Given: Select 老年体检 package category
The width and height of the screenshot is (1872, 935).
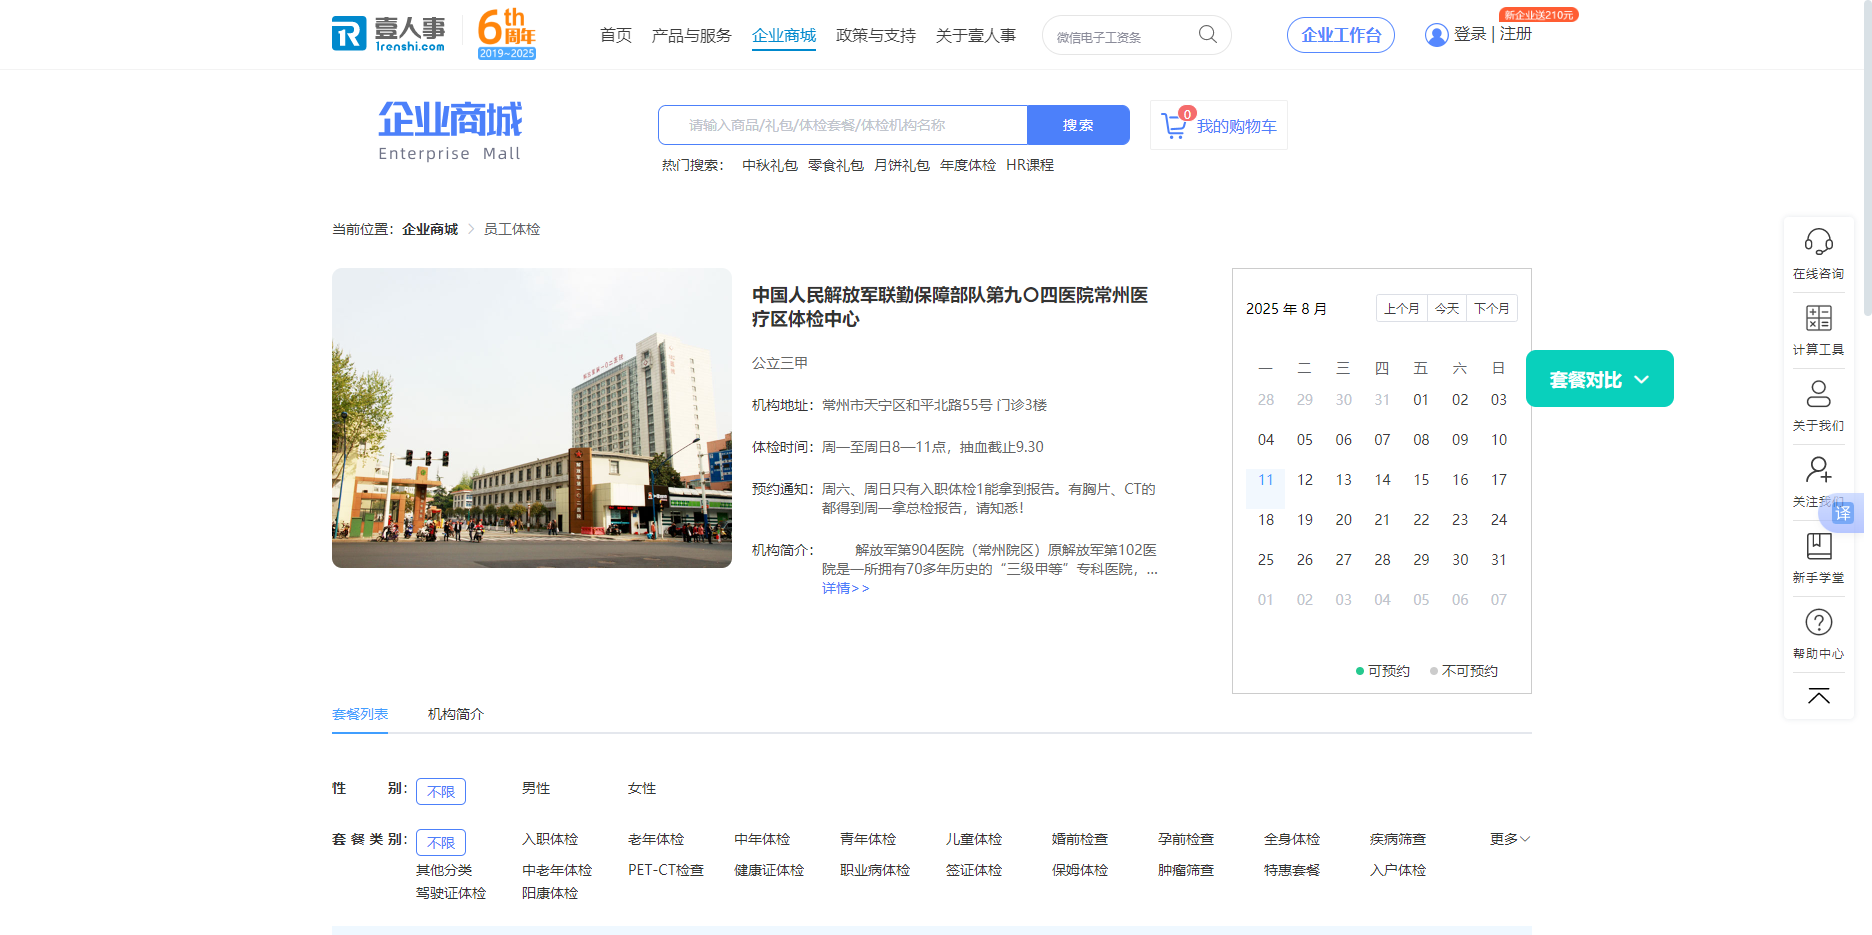Looking at the screenshot, I should click(656, 839).
